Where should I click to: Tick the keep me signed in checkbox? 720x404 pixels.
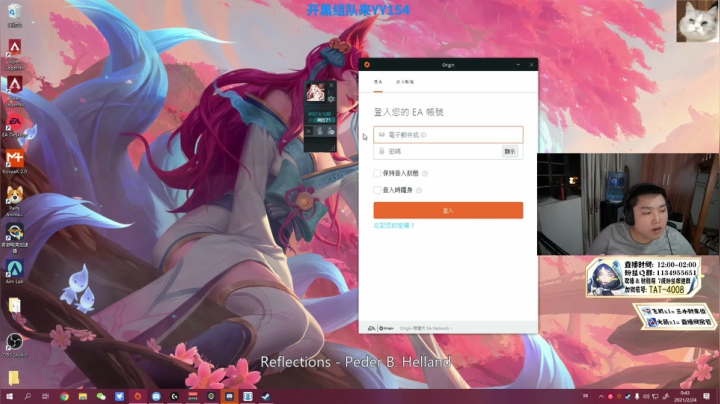tap(377, 173)
